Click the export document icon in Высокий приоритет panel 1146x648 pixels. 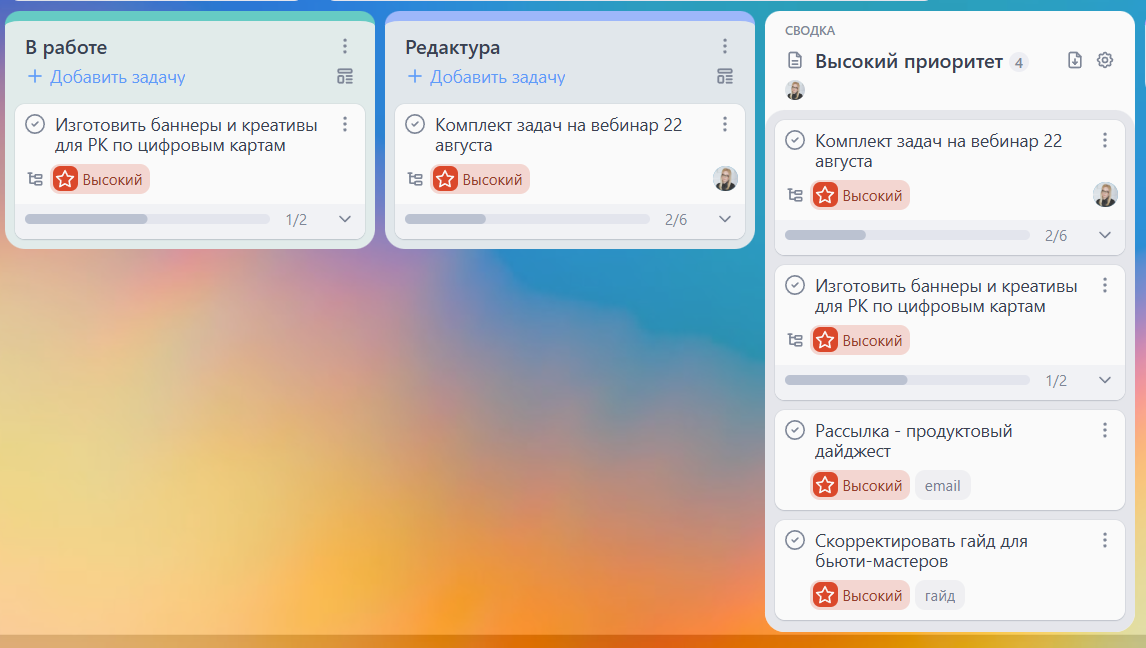1074,60
